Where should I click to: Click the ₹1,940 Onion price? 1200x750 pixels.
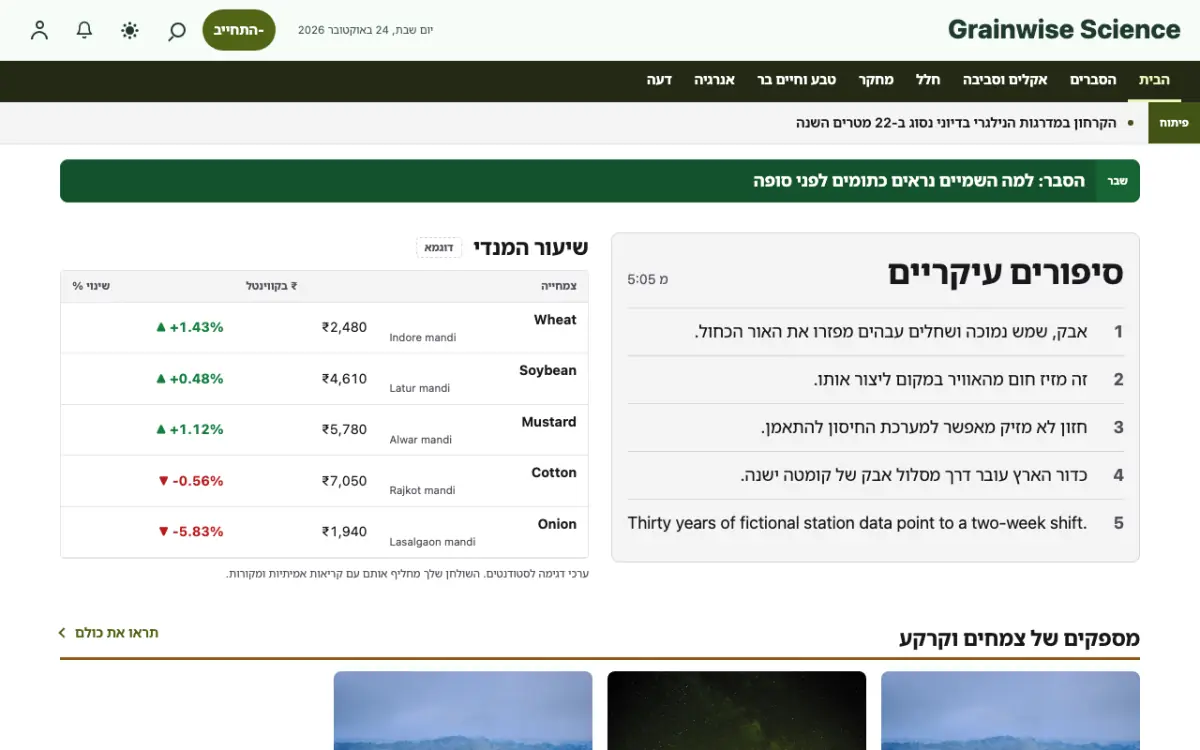(x=344, y=531)
